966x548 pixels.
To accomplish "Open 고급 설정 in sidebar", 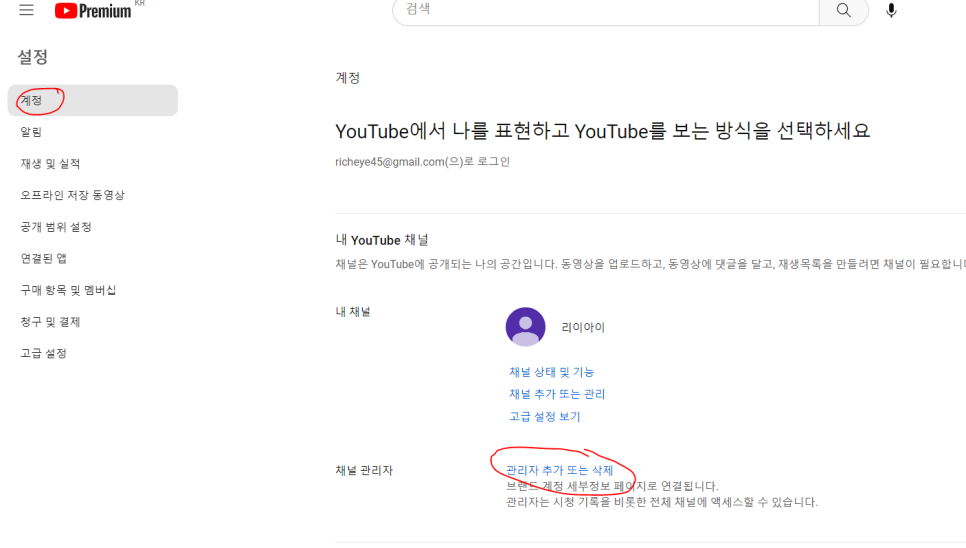I will tap(44, 353).
